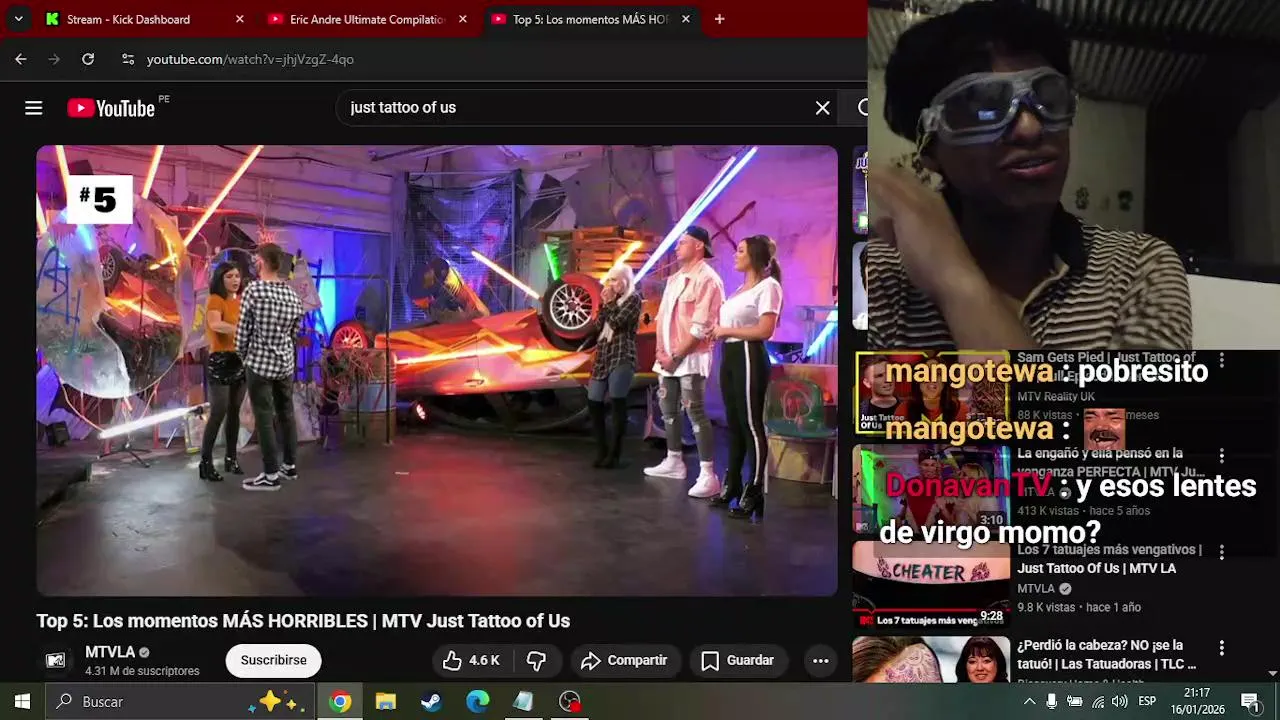This screenshot has height=720, width=1280.
Task: Select the Top 5: Los momentos tab
Action: pos(590,19)
